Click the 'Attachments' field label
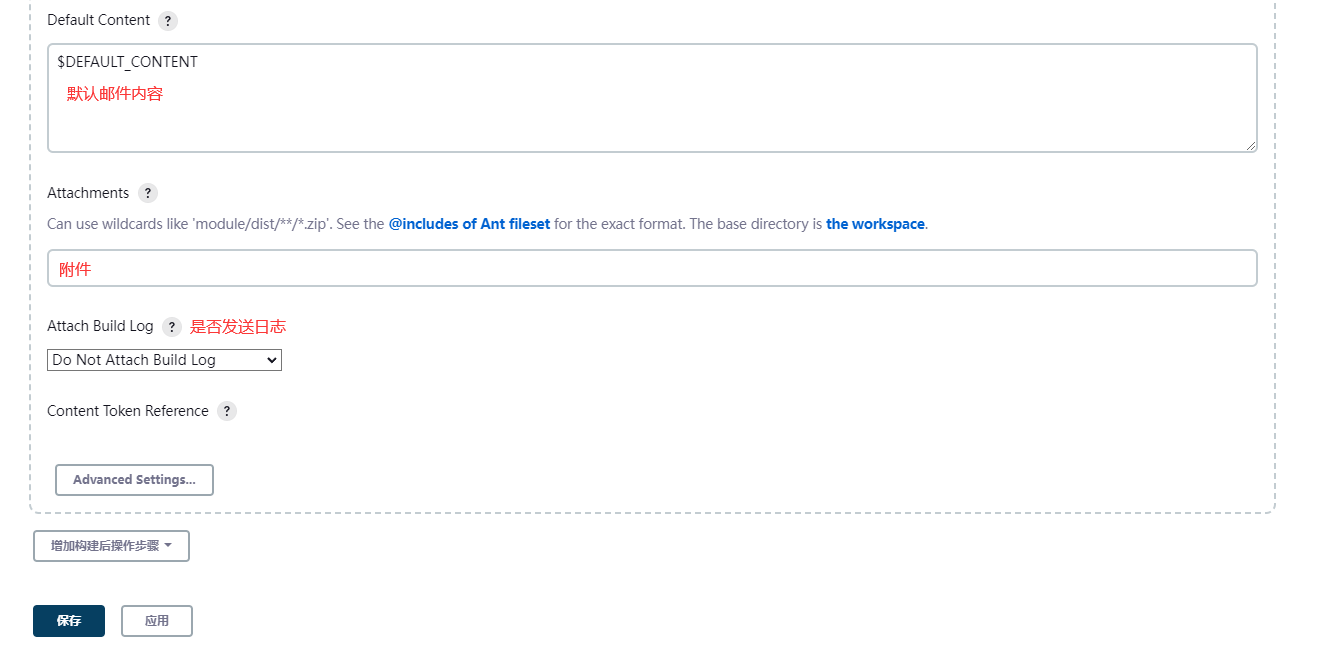 [88, 193]
